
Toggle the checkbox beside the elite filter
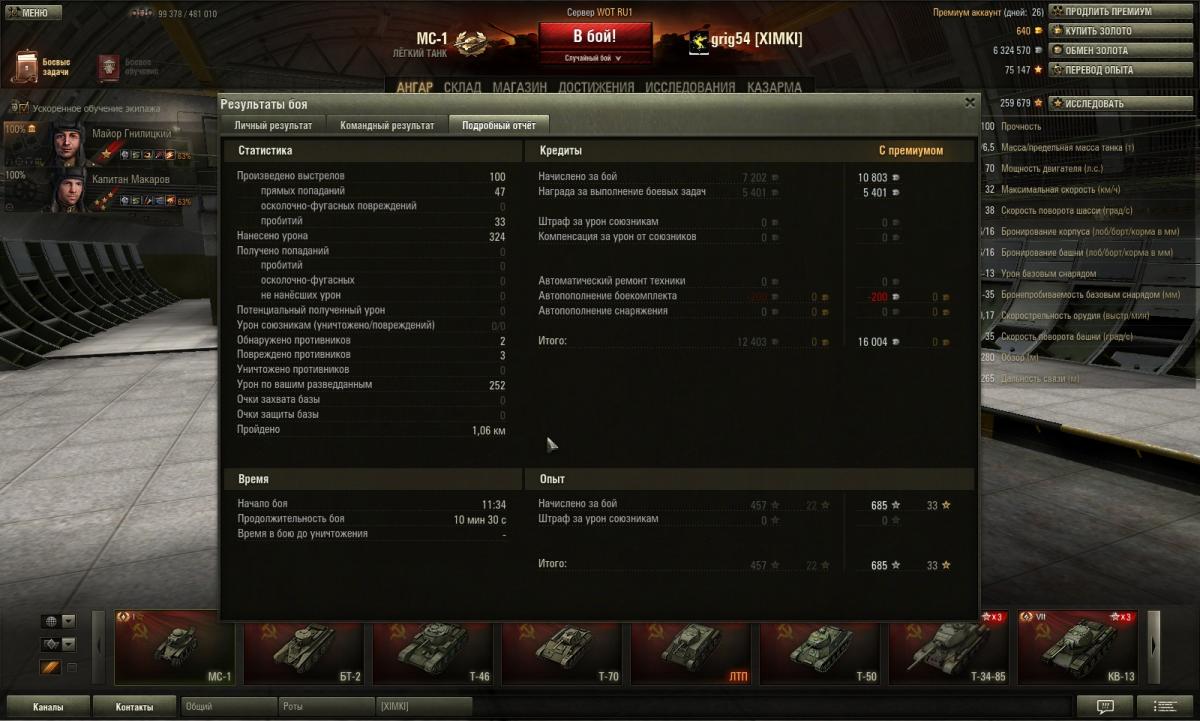point(71,667)
